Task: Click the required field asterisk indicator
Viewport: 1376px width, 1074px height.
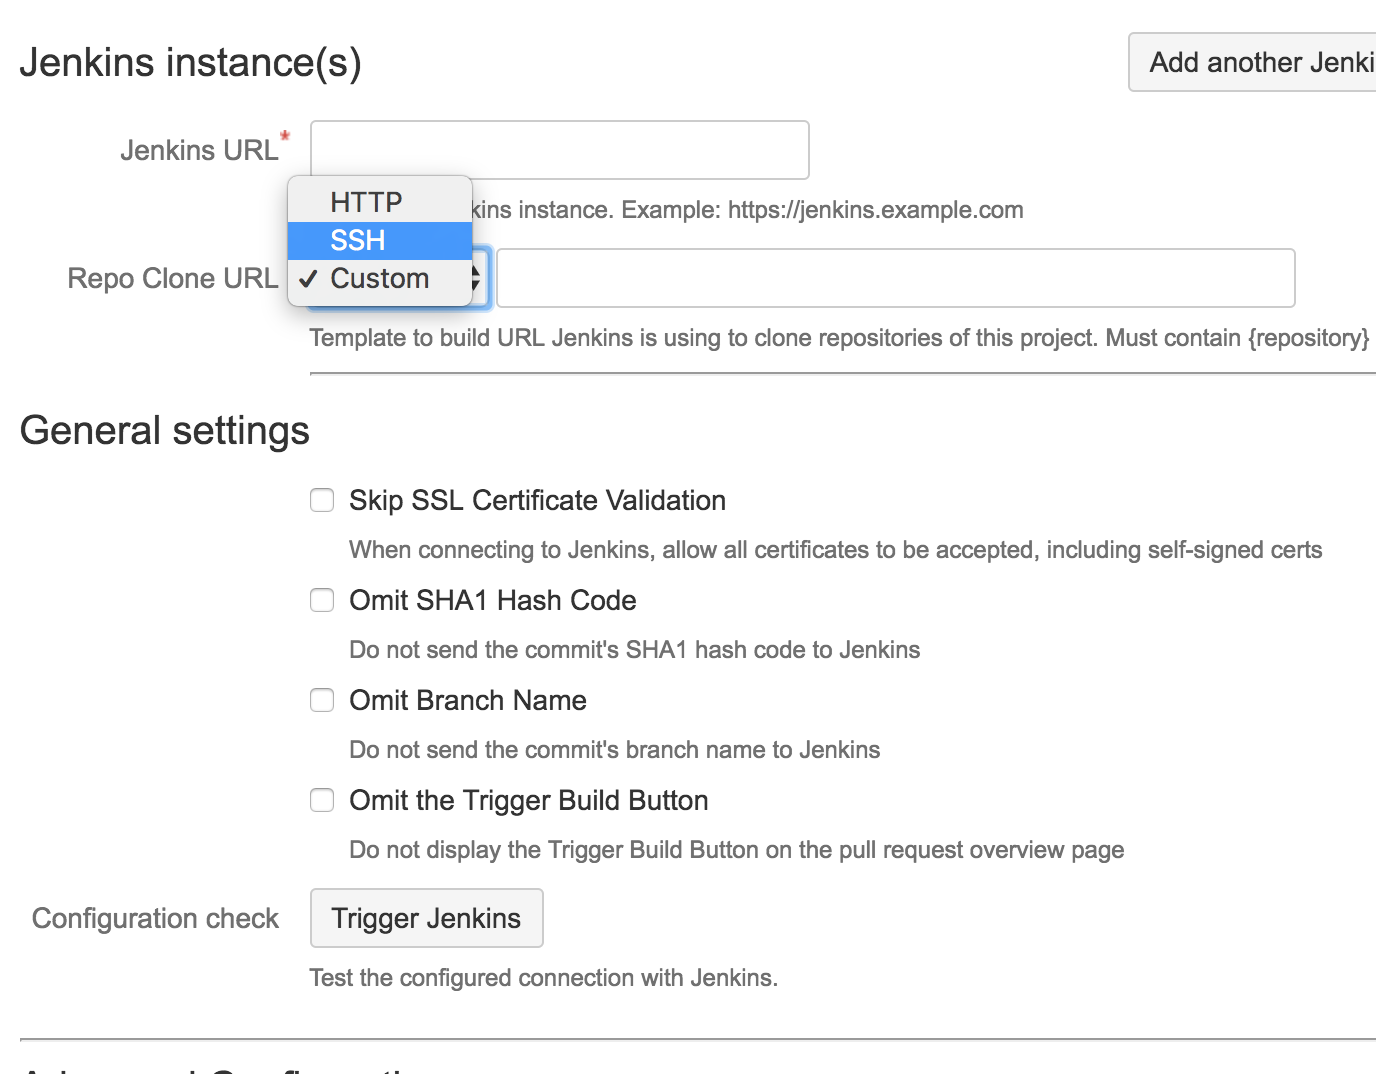Action: click(285, 137)
